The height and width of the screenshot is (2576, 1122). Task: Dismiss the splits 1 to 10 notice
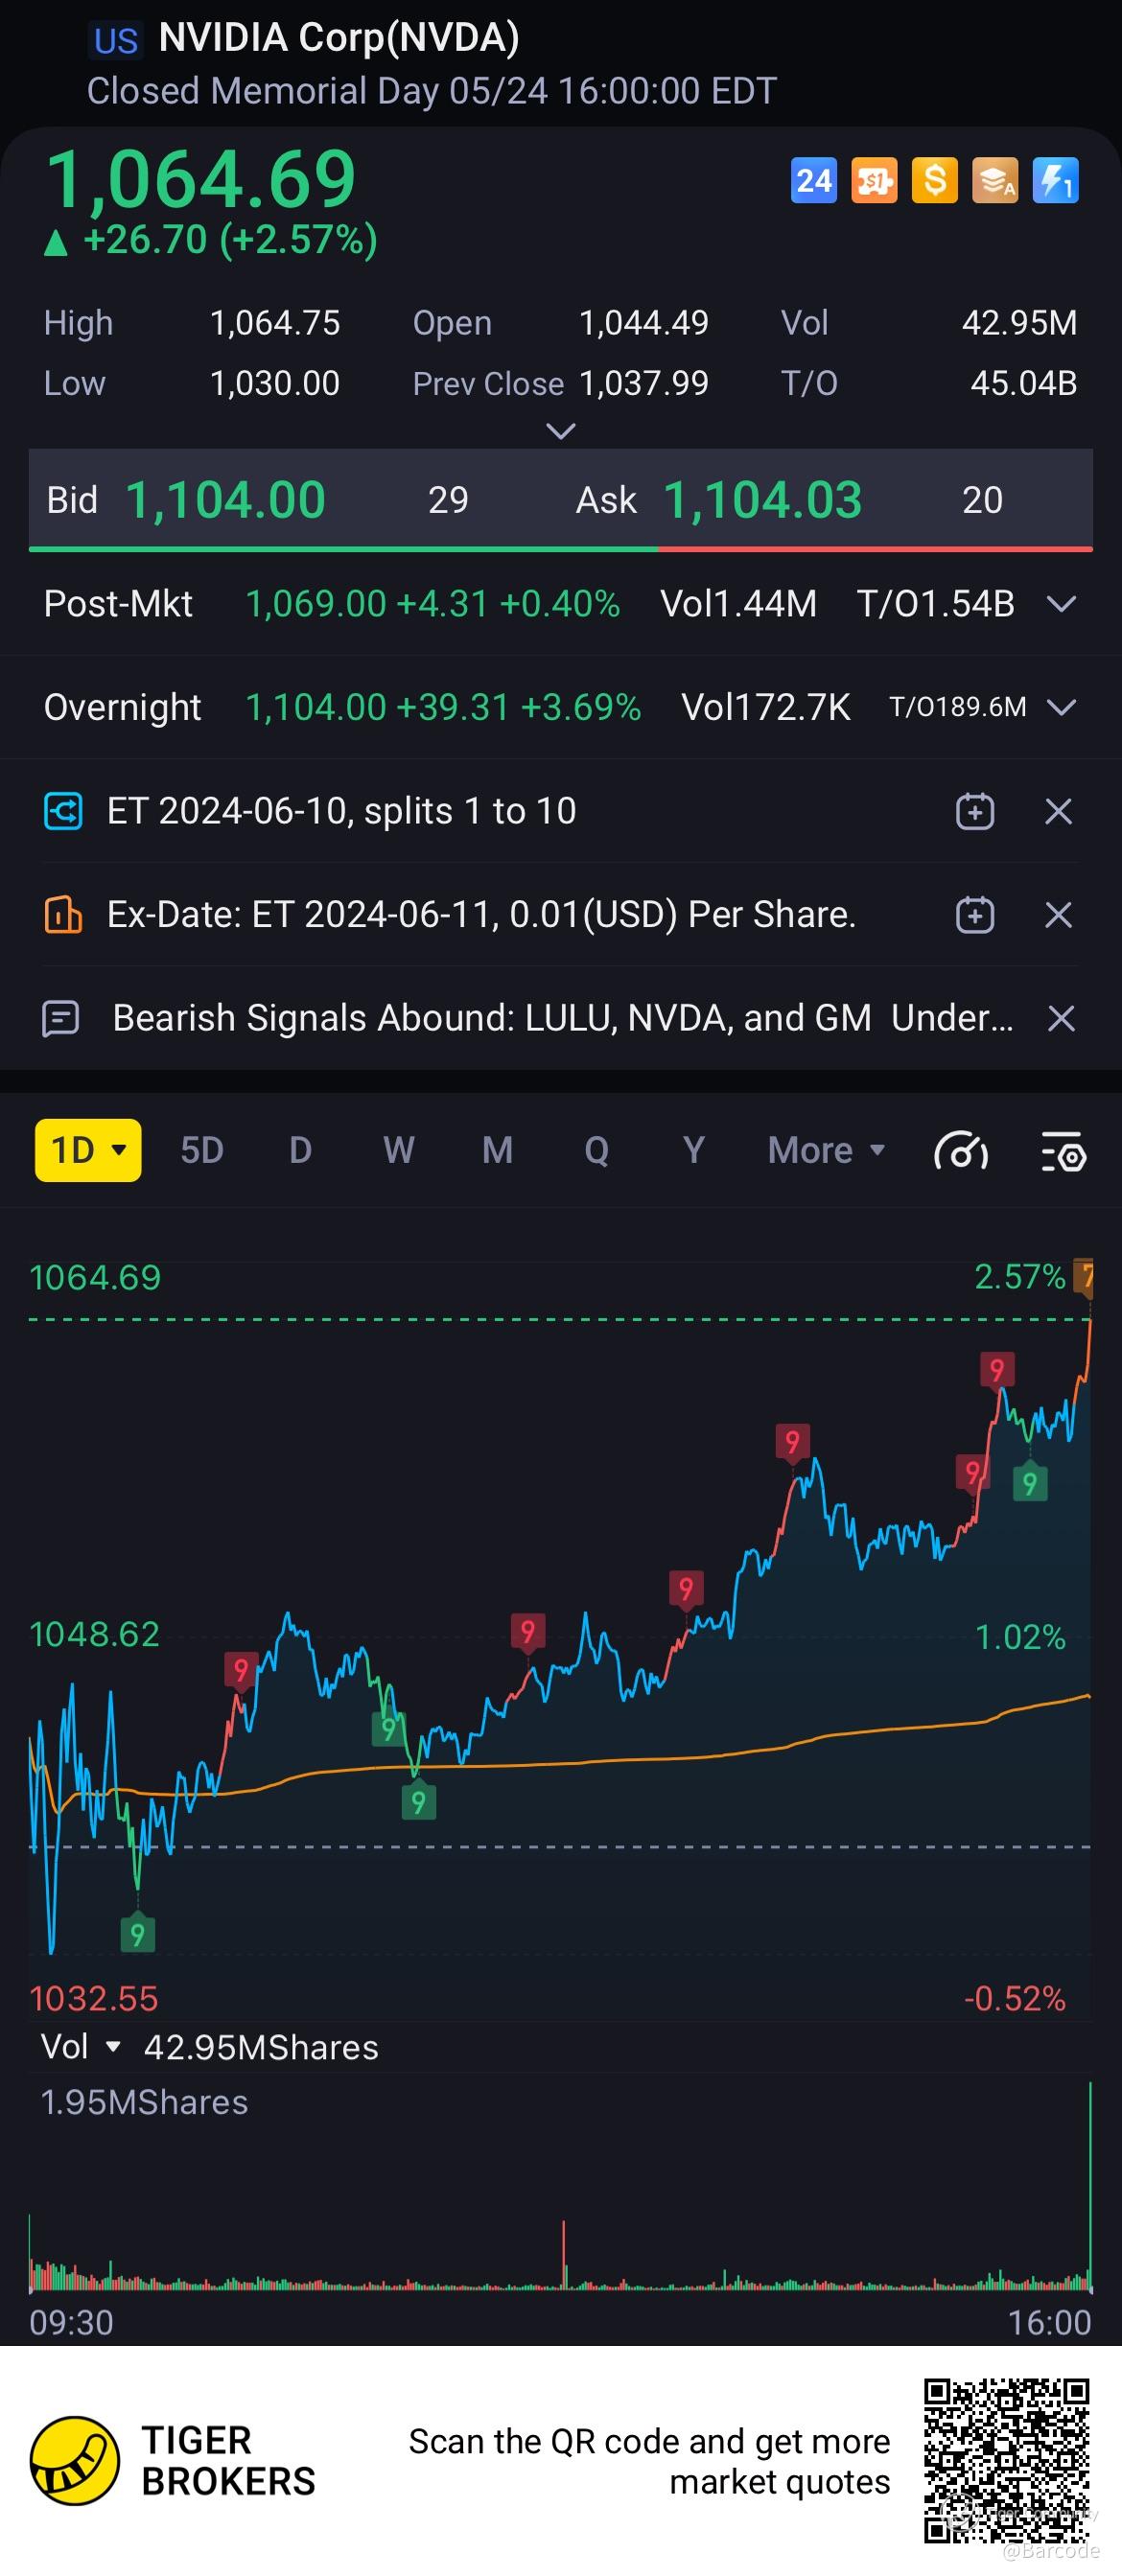[1059, 811]
